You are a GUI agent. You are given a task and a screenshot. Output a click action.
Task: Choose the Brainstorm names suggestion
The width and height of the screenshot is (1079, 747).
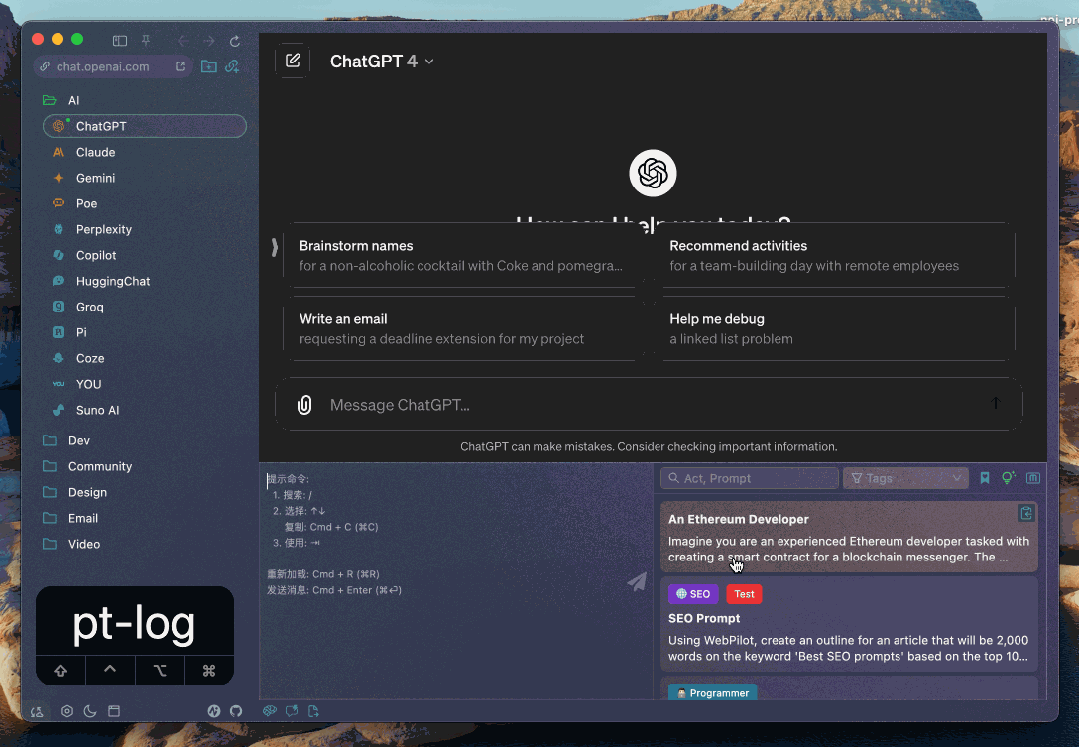coord(460,255)
